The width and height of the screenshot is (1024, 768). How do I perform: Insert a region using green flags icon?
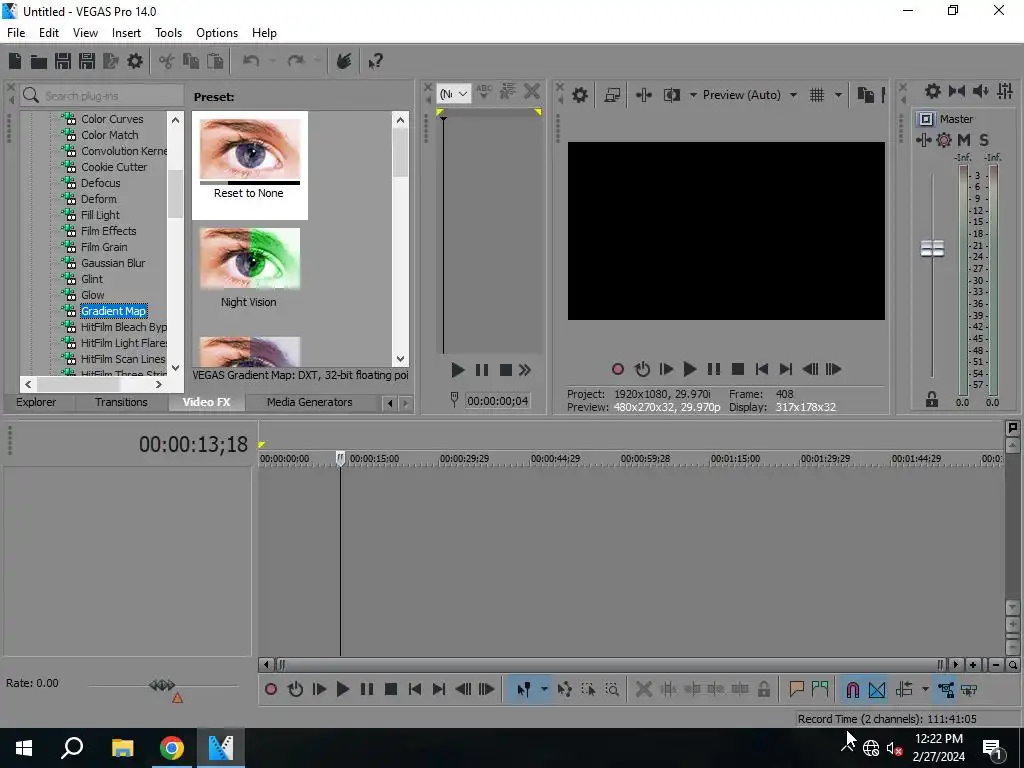(820, 690)
